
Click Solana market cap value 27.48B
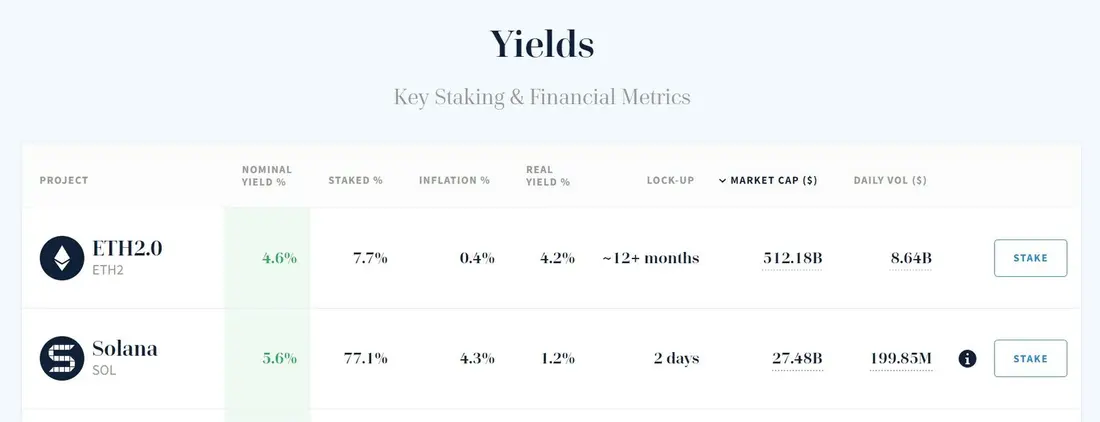point(797,358)
